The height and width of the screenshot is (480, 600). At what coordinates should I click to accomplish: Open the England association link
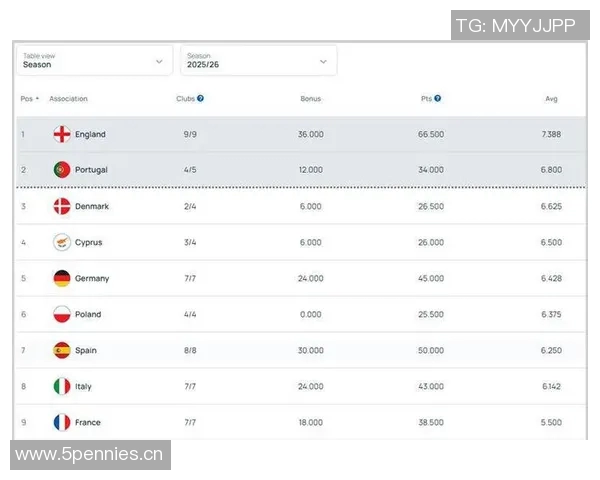(90, 134)
